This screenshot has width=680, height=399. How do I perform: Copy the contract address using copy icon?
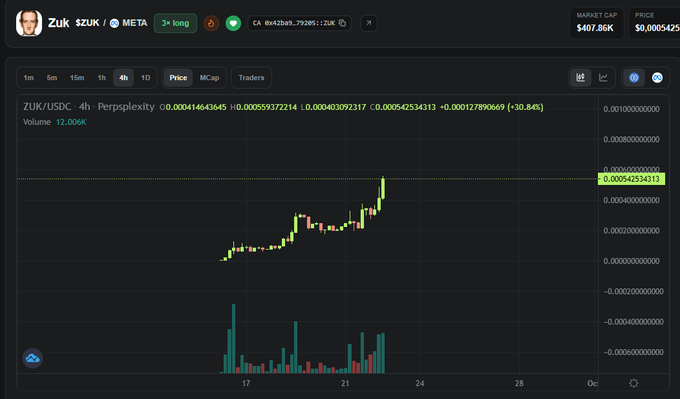(x=342, y=23)
